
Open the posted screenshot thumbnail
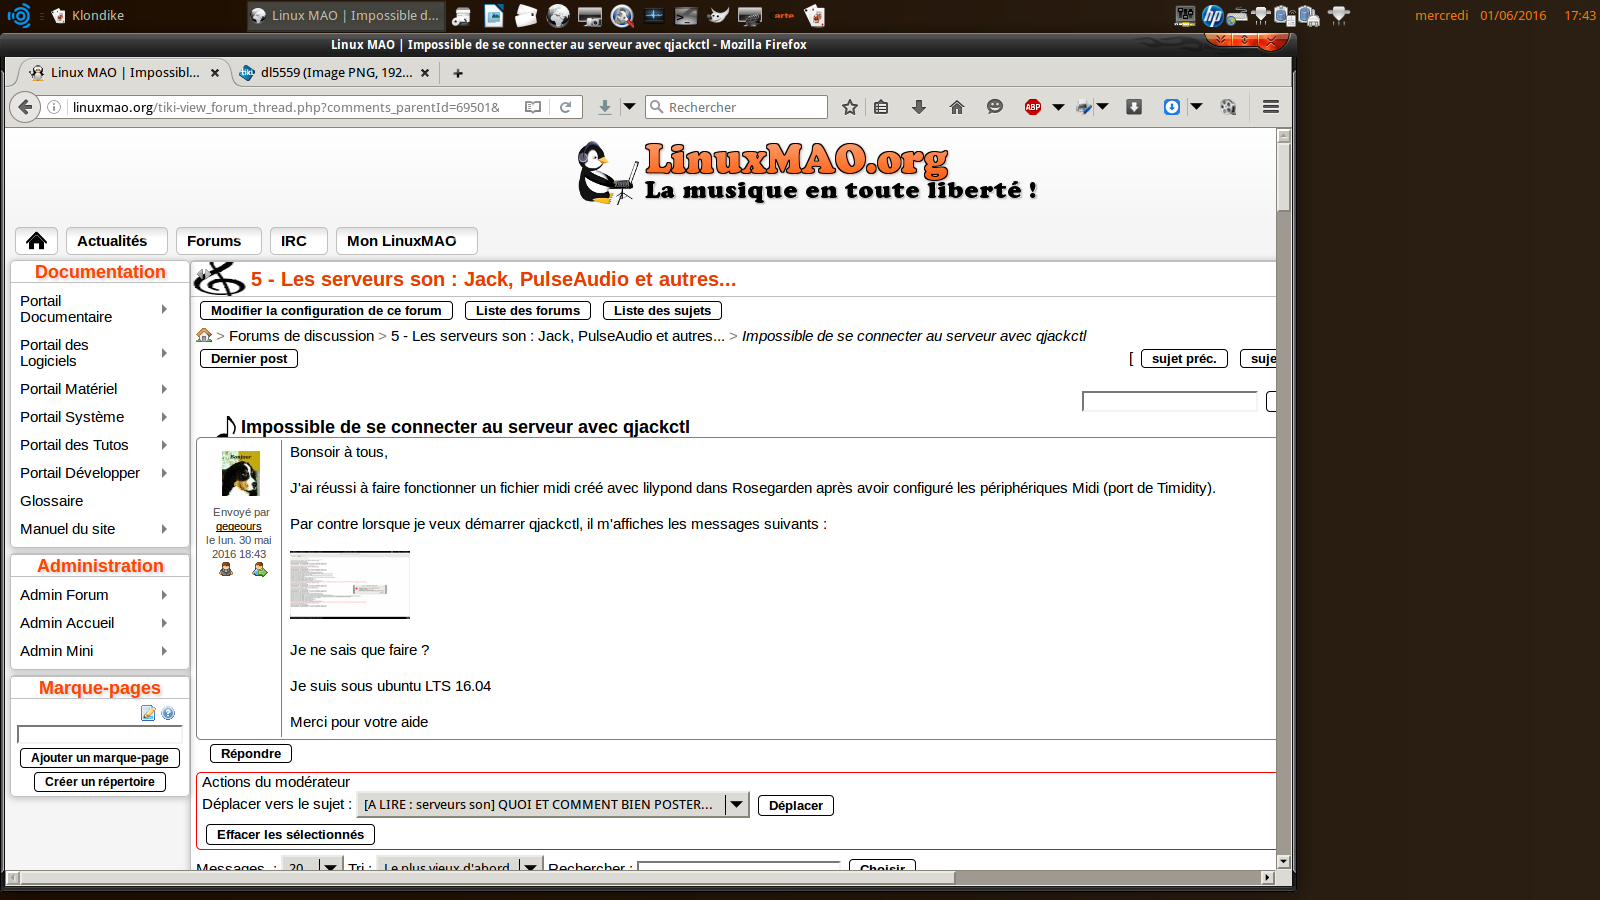(350, 584)
